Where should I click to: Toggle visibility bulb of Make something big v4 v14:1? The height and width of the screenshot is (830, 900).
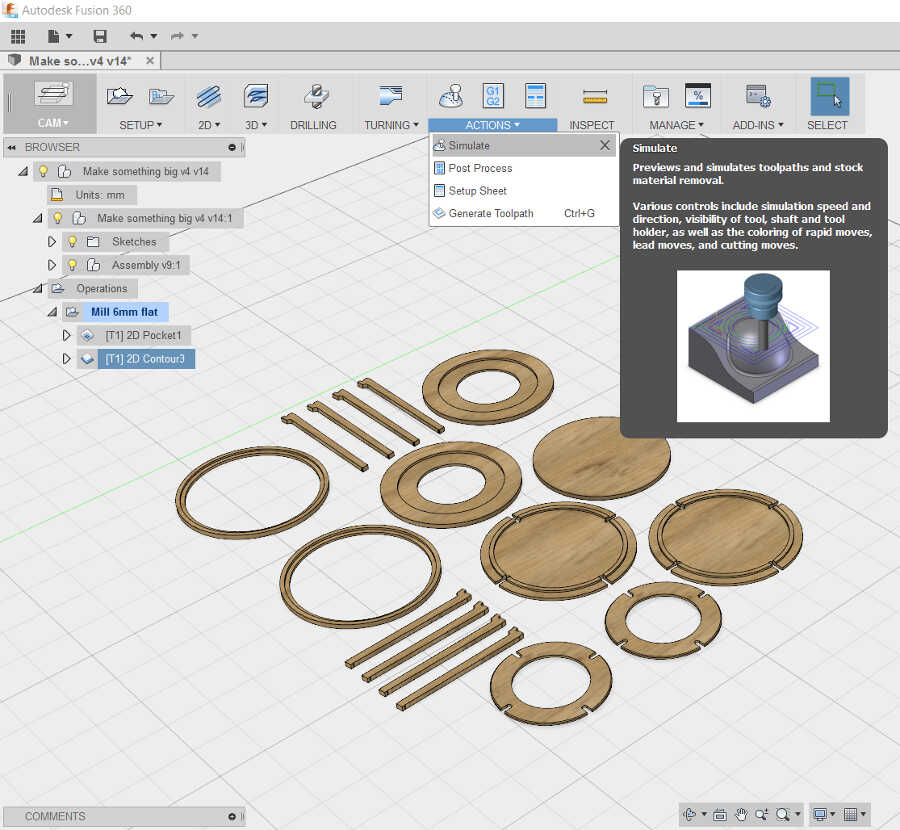[x=57, y=218]
